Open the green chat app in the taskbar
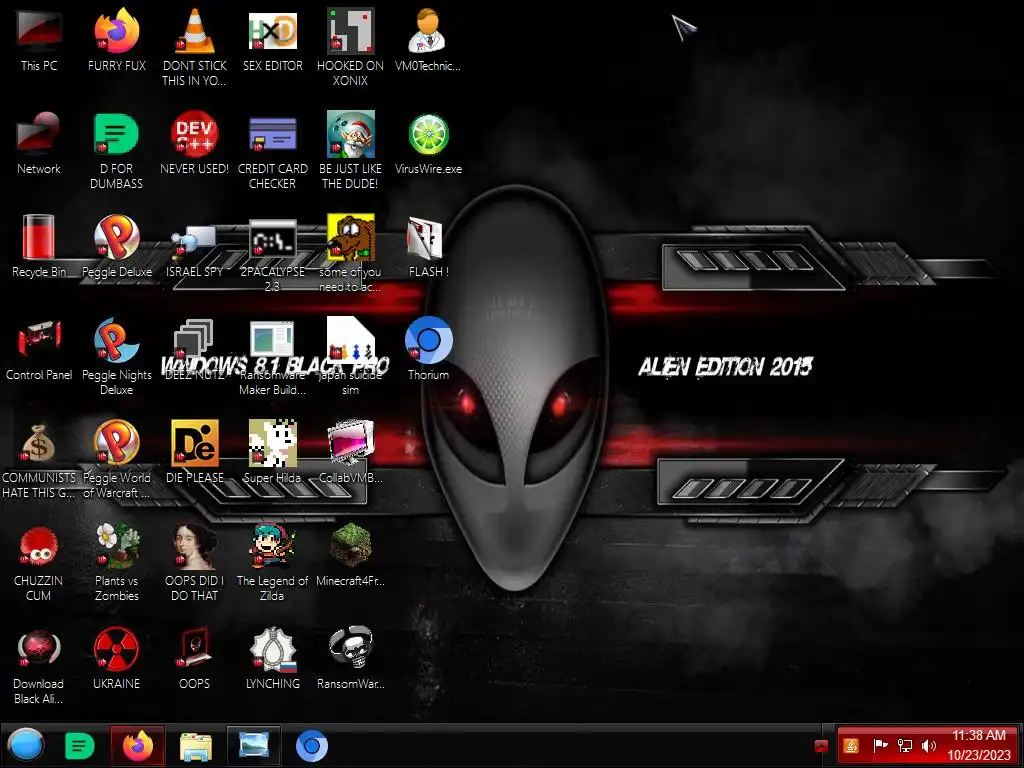1024x768 pixels. click(x=80, y=746)
